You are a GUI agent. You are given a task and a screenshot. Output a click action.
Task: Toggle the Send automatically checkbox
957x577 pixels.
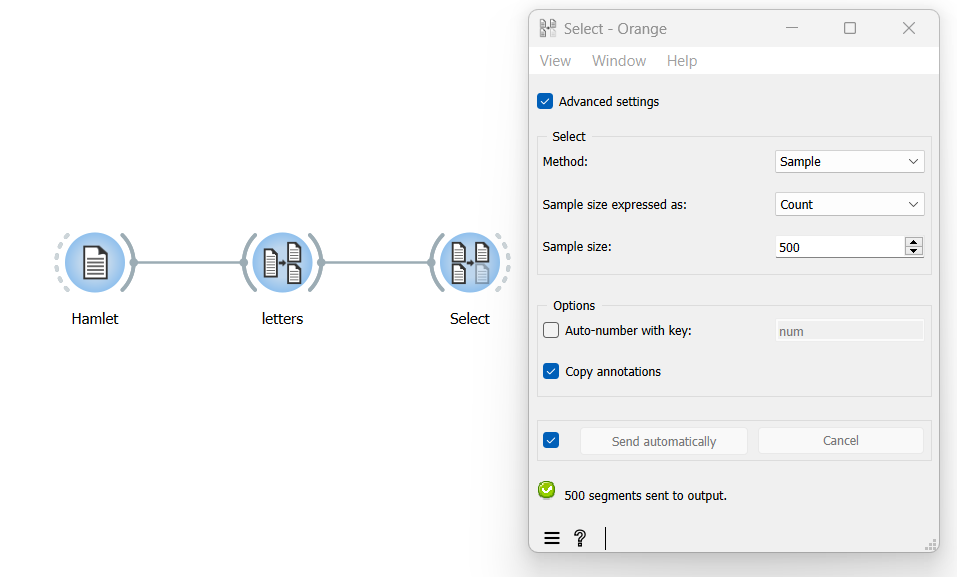point(551,440)
